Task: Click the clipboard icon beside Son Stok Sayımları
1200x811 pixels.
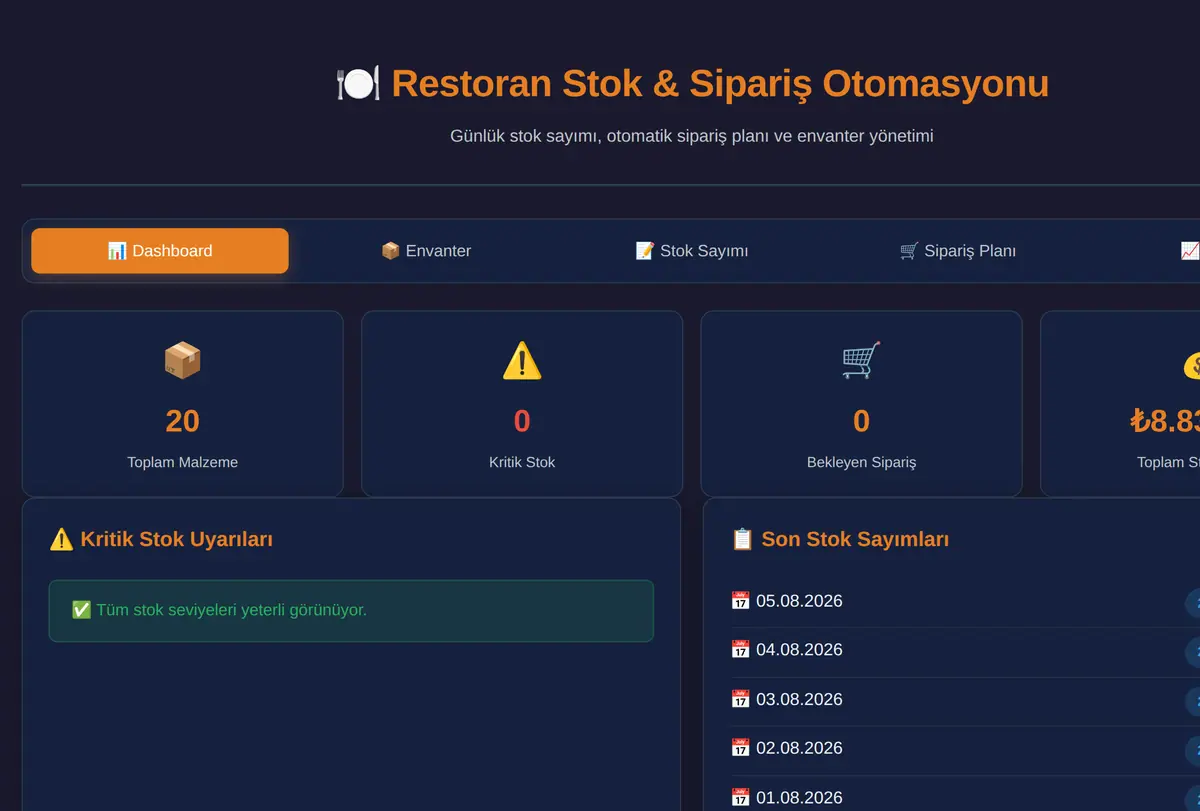Action: point(742,540)
